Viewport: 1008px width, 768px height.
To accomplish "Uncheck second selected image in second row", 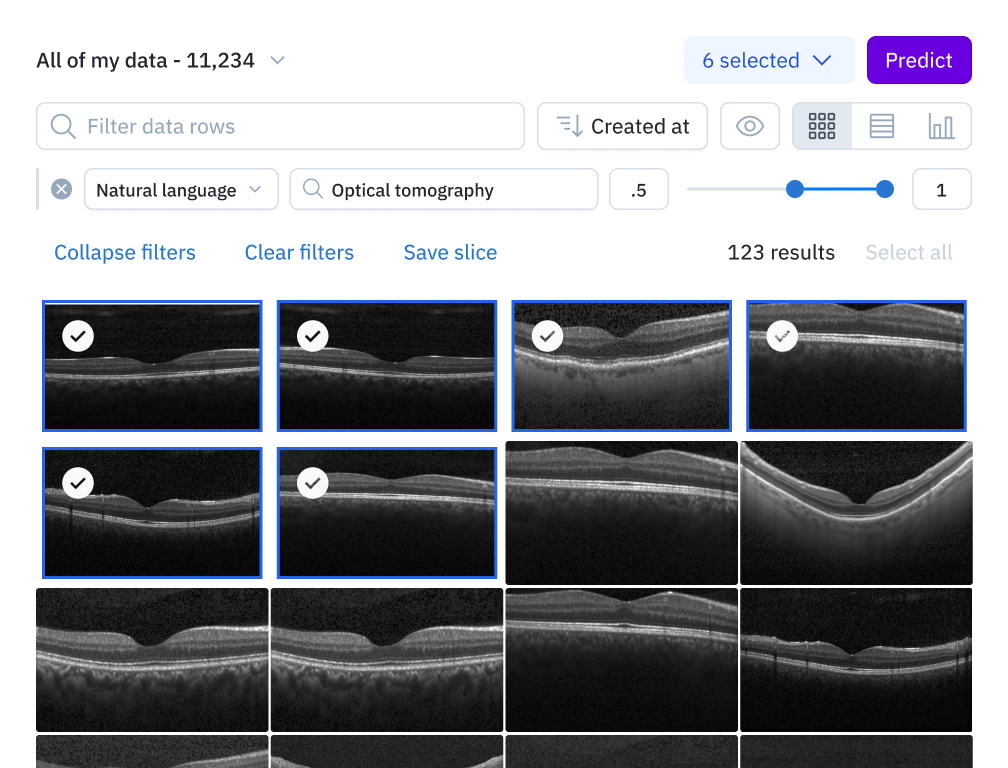I will [x=312, y=483].
